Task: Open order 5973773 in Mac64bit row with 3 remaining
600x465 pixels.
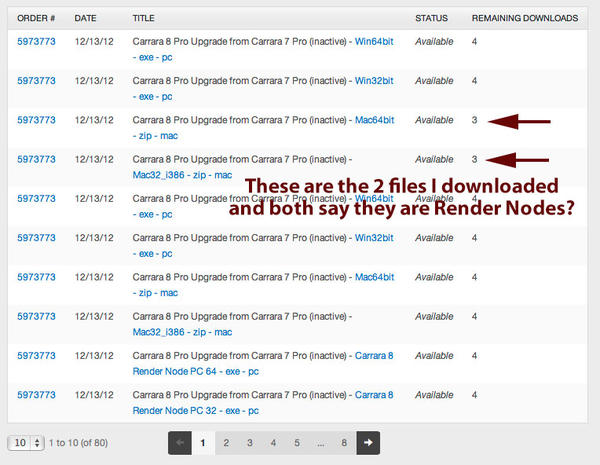Action: 36,120
